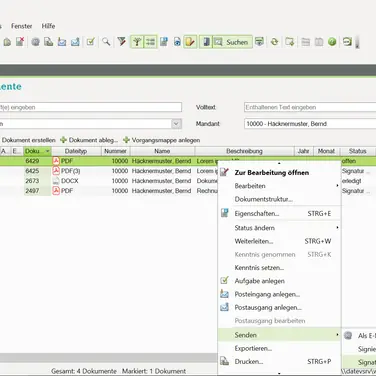Click the green sphere icon in the toolbar

332,42
